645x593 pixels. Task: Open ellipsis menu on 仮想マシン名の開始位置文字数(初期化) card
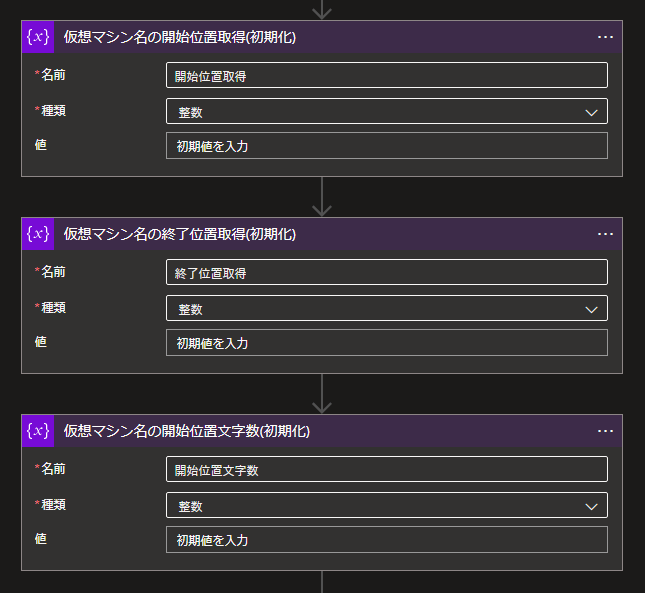(605, 431)
